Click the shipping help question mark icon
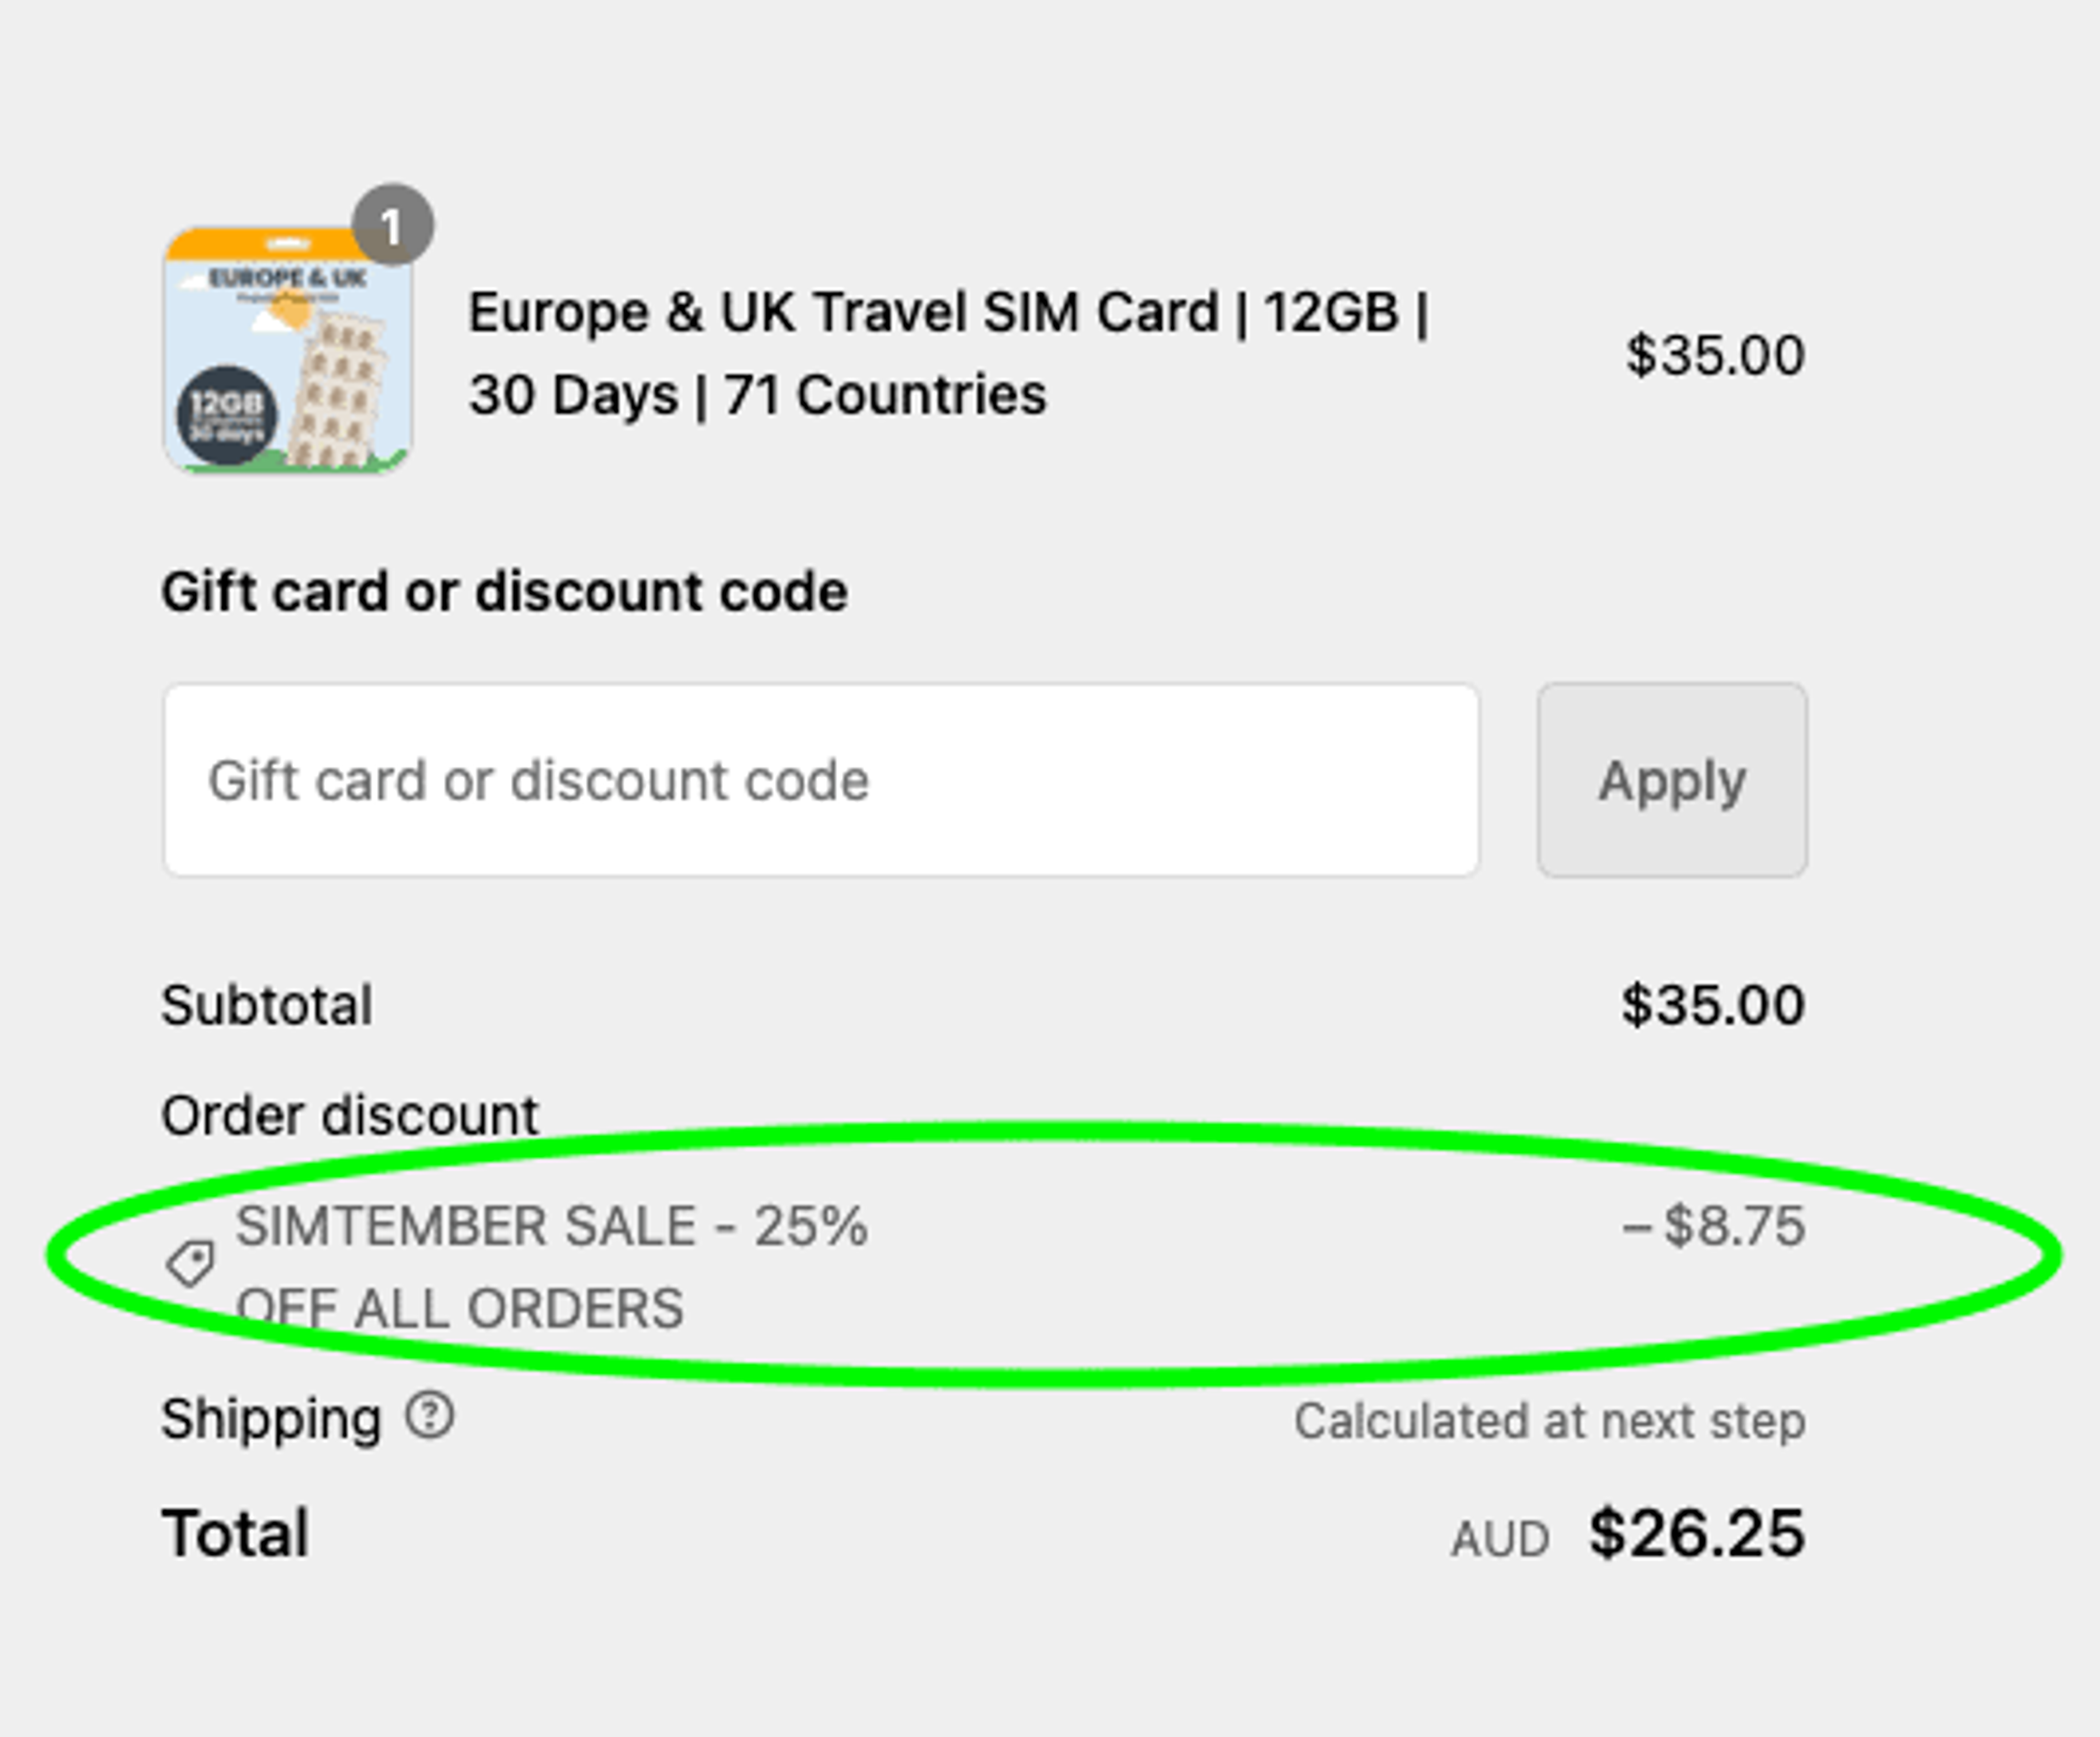 [430, 1416]
